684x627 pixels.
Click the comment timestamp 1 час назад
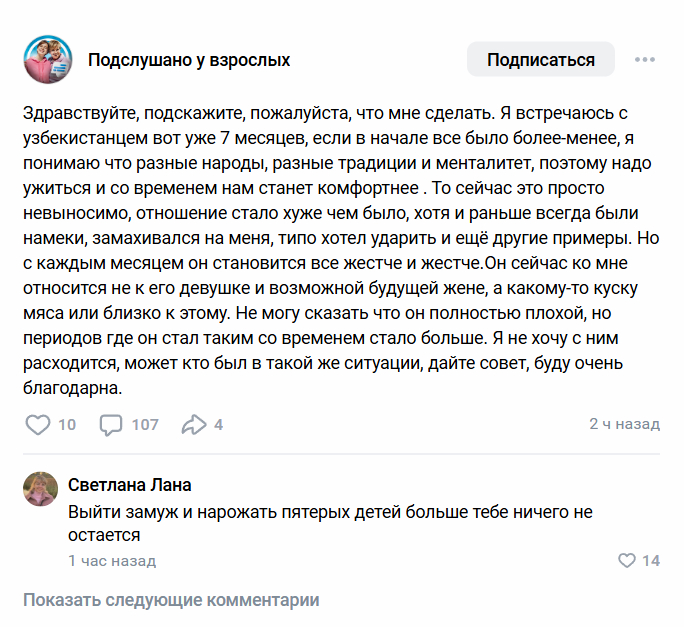112,561
